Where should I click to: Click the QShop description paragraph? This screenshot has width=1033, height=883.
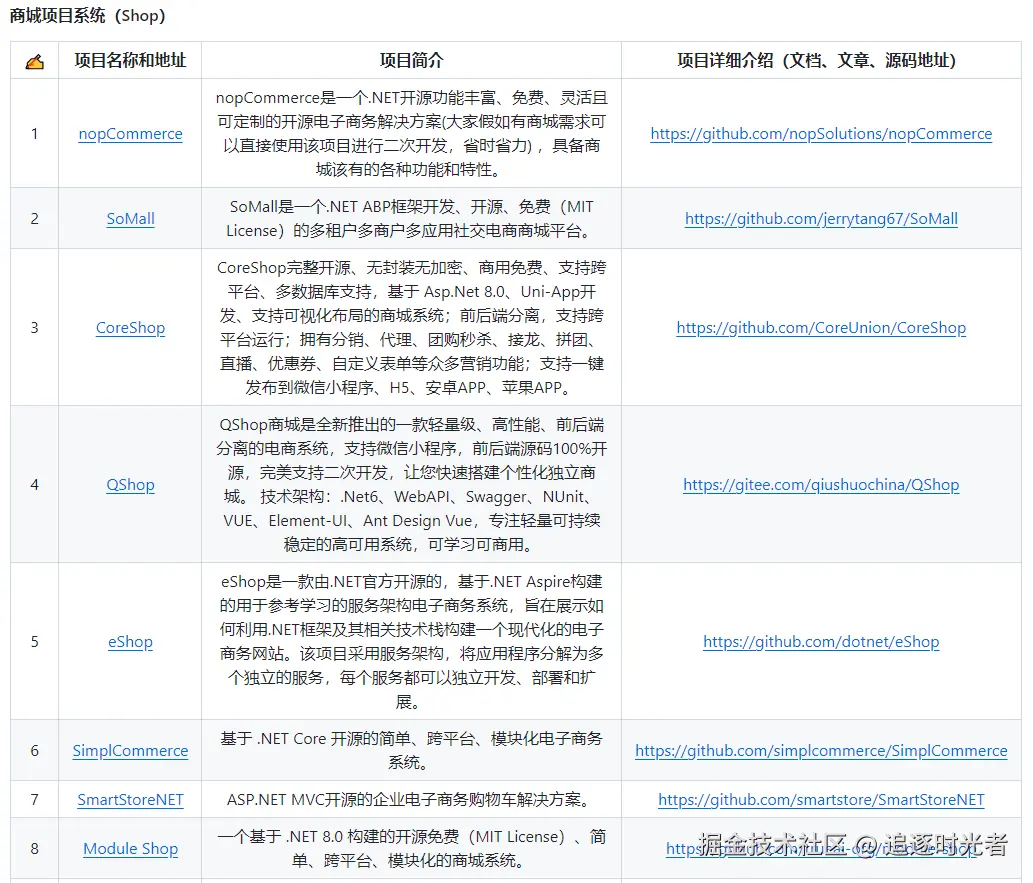411,484
